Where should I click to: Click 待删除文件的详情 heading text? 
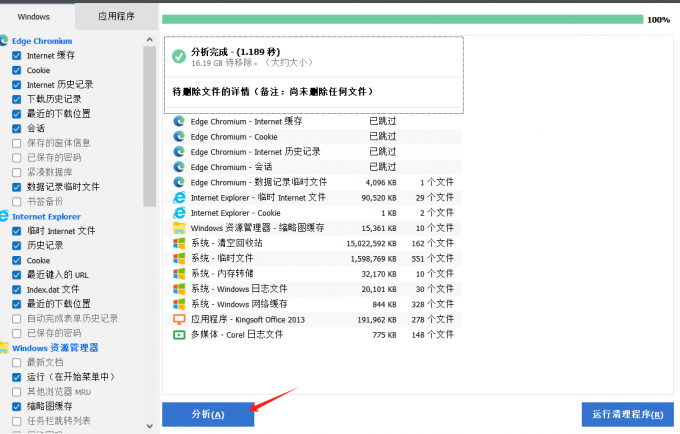click(x=272, y=92)
